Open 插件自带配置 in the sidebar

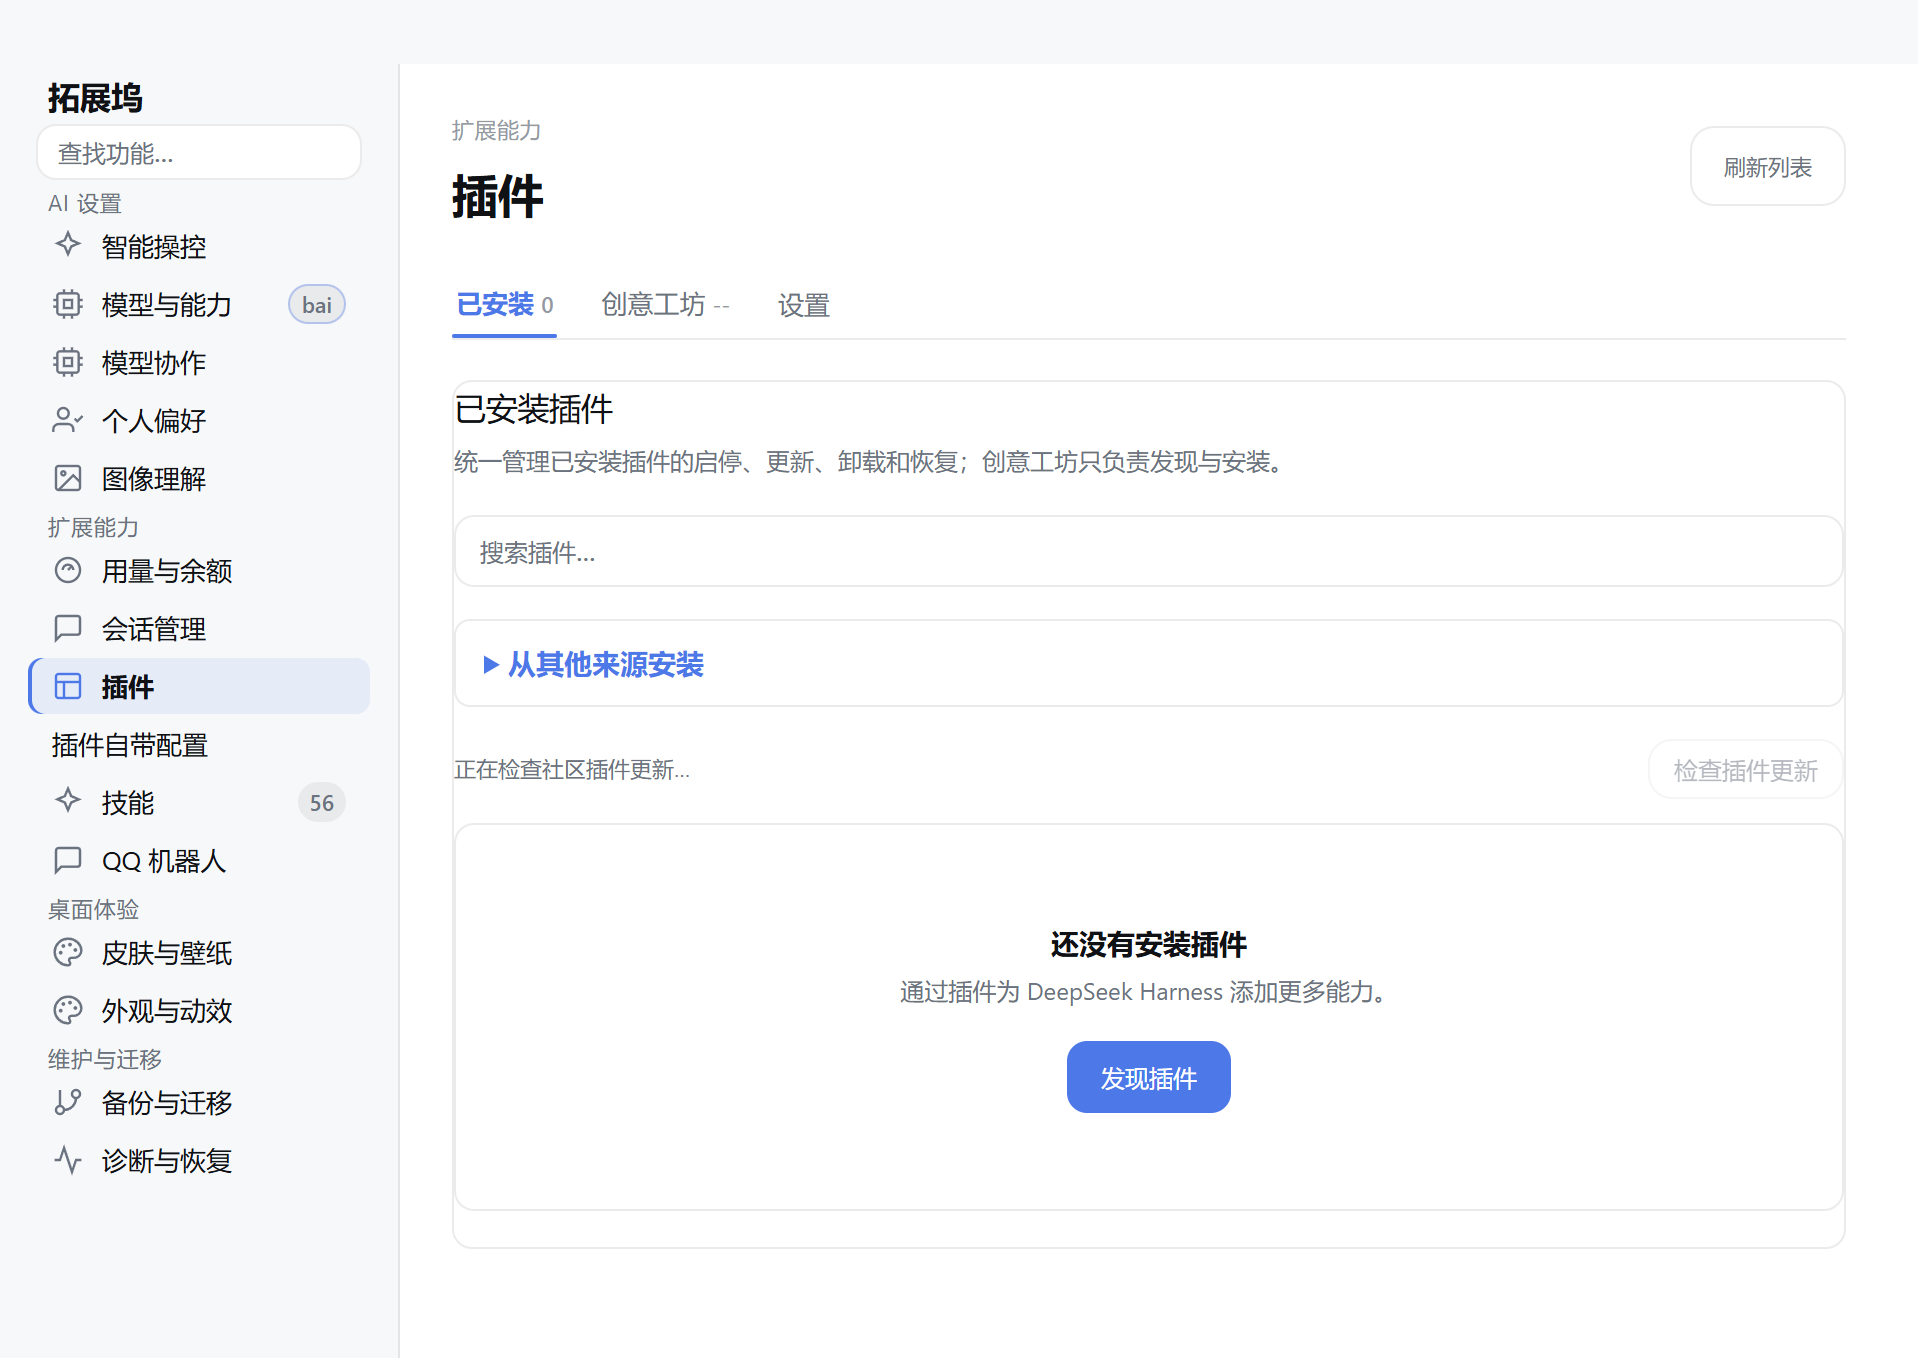tap(200, 744)
